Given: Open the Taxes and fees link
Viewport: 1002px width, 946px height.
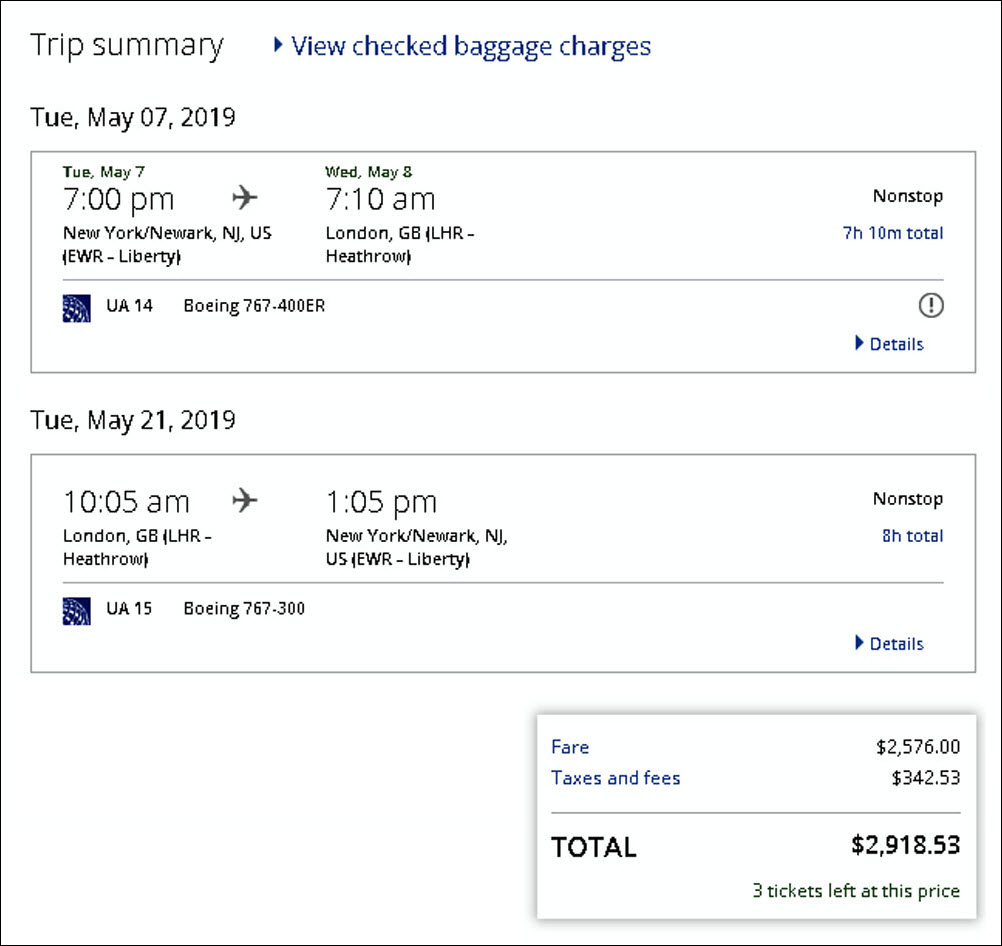Looking at the screenshot, I should coord(615,778).
